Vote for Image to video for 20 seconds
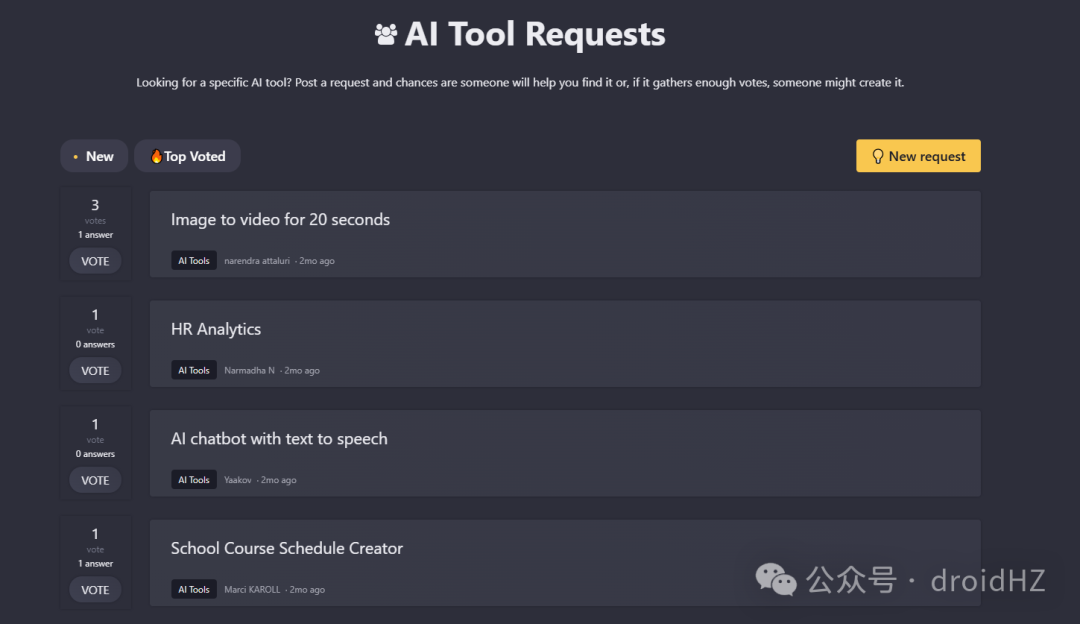Screen dimensions: 1080x624 [95, 261]
